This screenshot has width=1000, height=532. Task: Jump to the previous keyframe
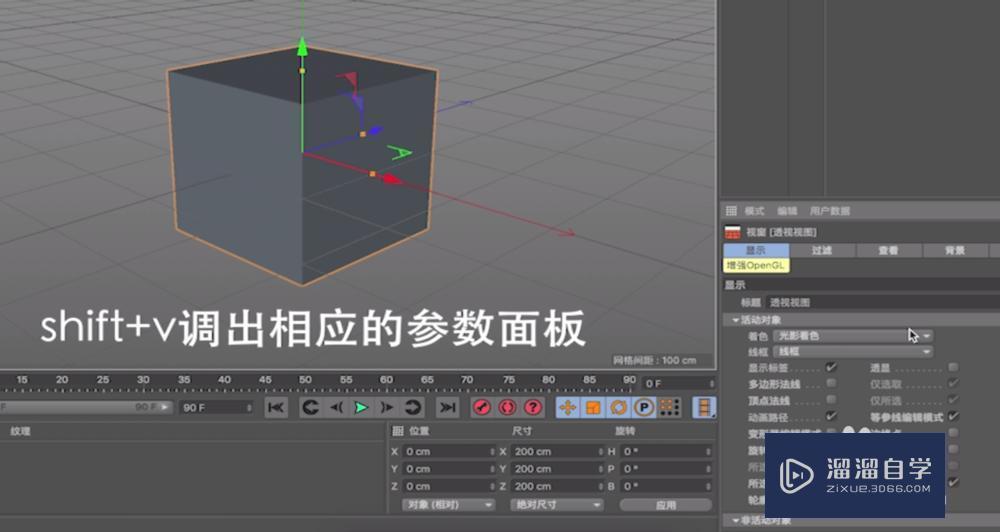pyautogui.click(x=310, y=407)
